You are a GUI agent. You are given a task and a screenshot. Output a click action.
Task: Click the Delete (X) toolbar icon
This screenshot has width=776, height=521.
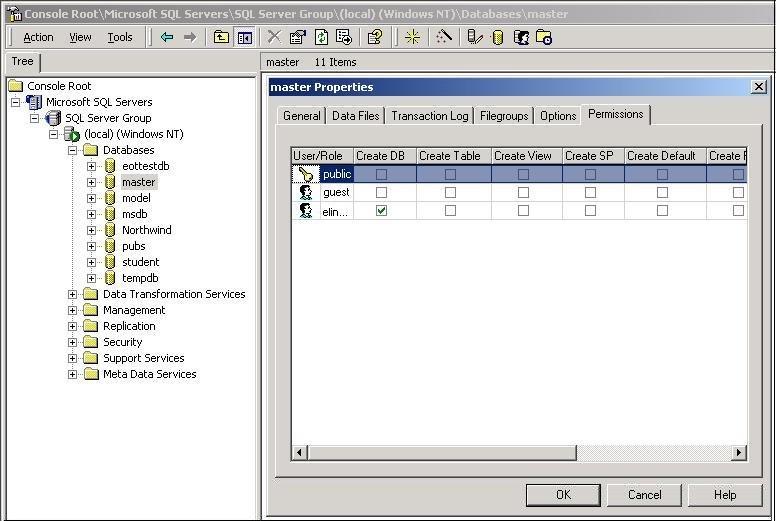coord(274,37)
